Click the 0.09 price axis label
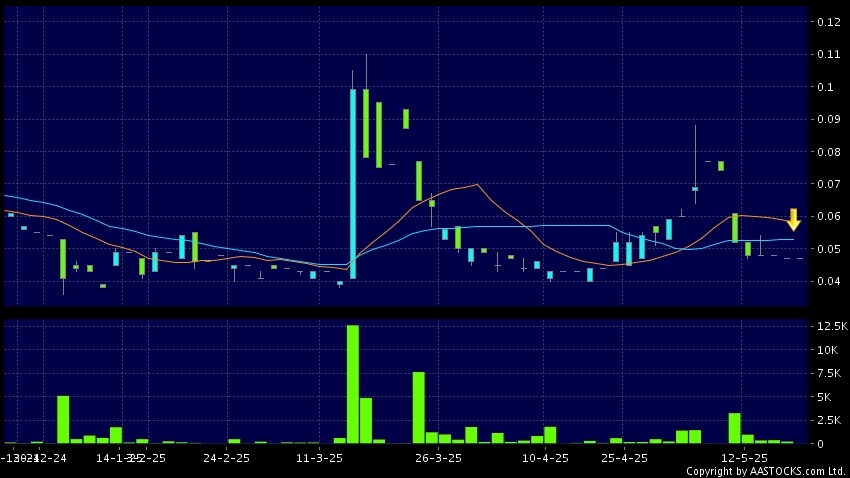This screenshot has width=850, height=478. (828, 119)
